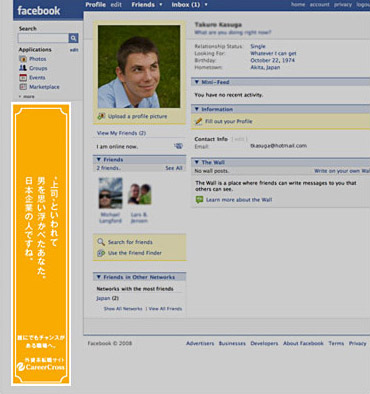Click Takuro Kasuga profile name
Screen dimensions: 370x394
point(218,25)
